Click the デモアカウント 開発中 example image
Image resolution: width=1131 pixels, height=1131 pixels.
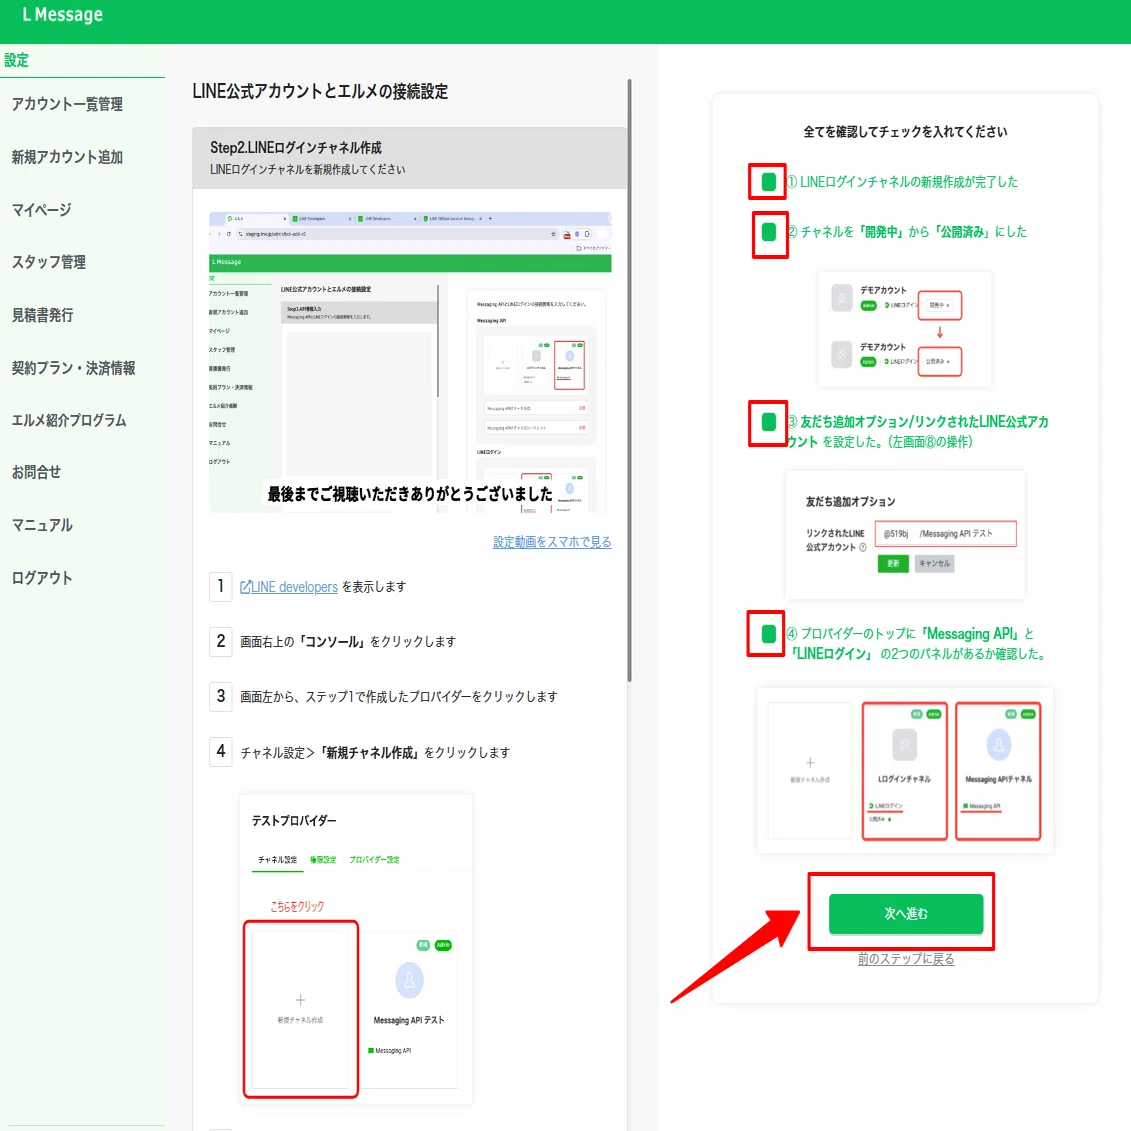coord(905,330)
